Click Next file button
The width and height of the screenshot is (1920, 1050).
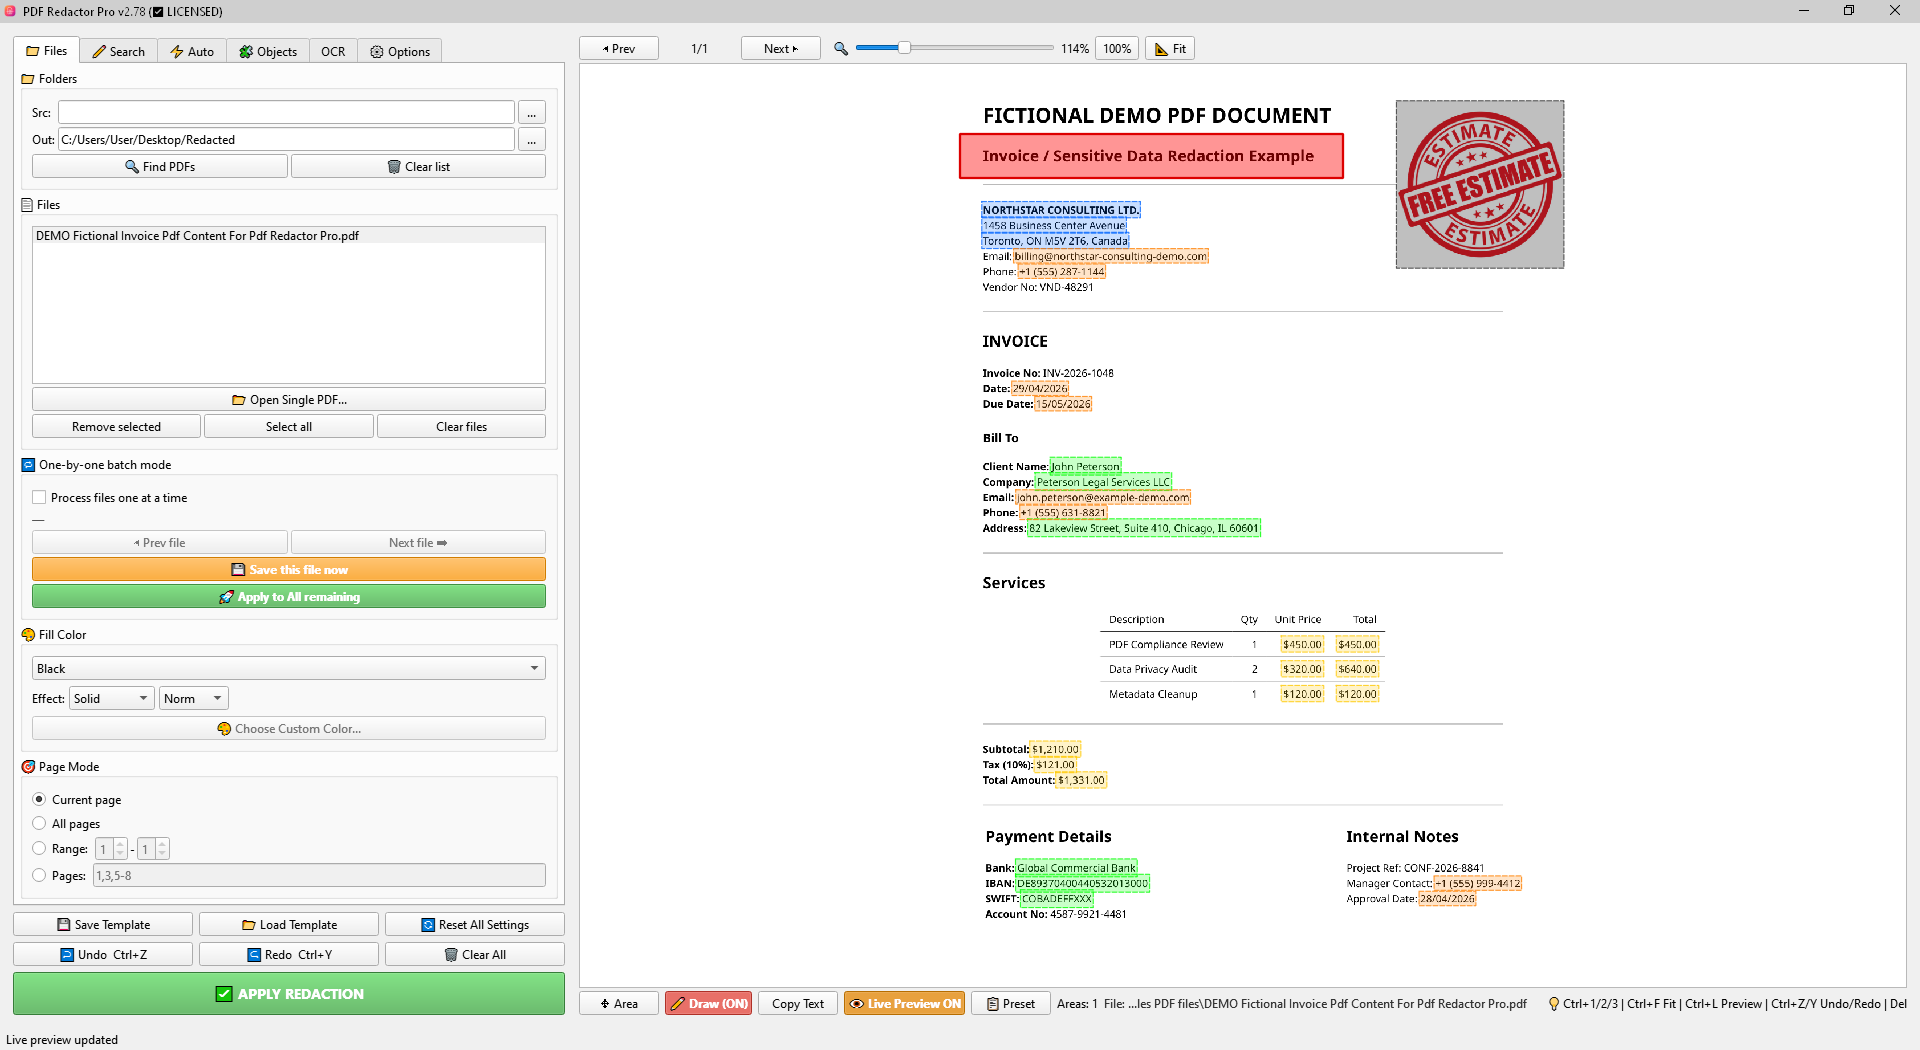point(418,542)
